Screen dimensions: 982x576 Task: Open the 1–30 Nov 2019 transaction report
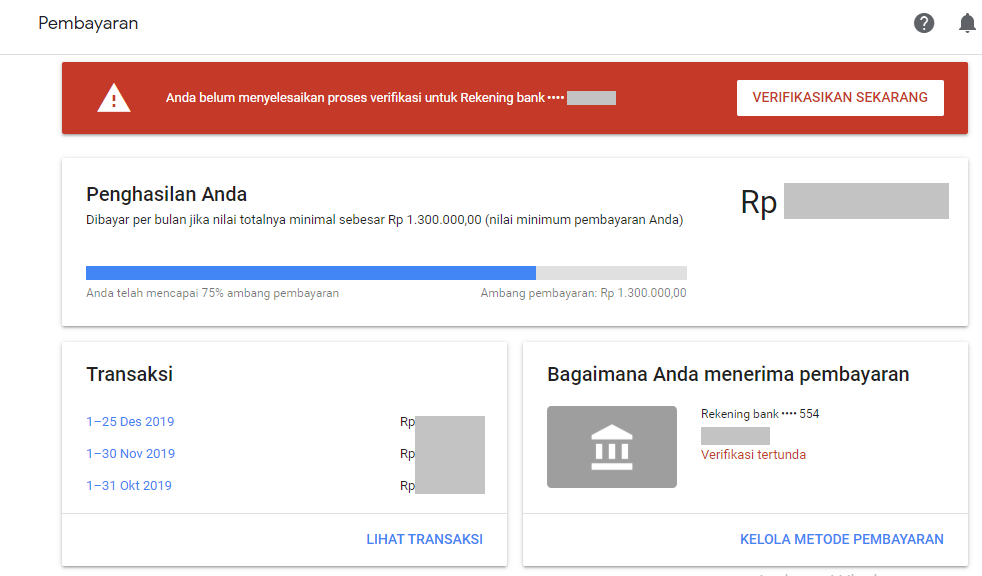point(130,453)
